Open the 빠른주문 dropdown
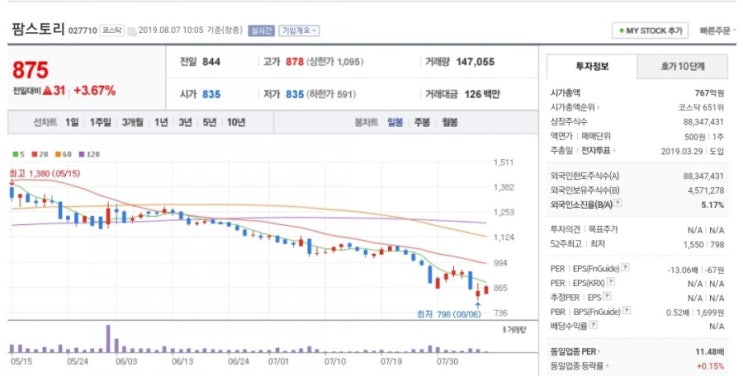 coord(717,31)
